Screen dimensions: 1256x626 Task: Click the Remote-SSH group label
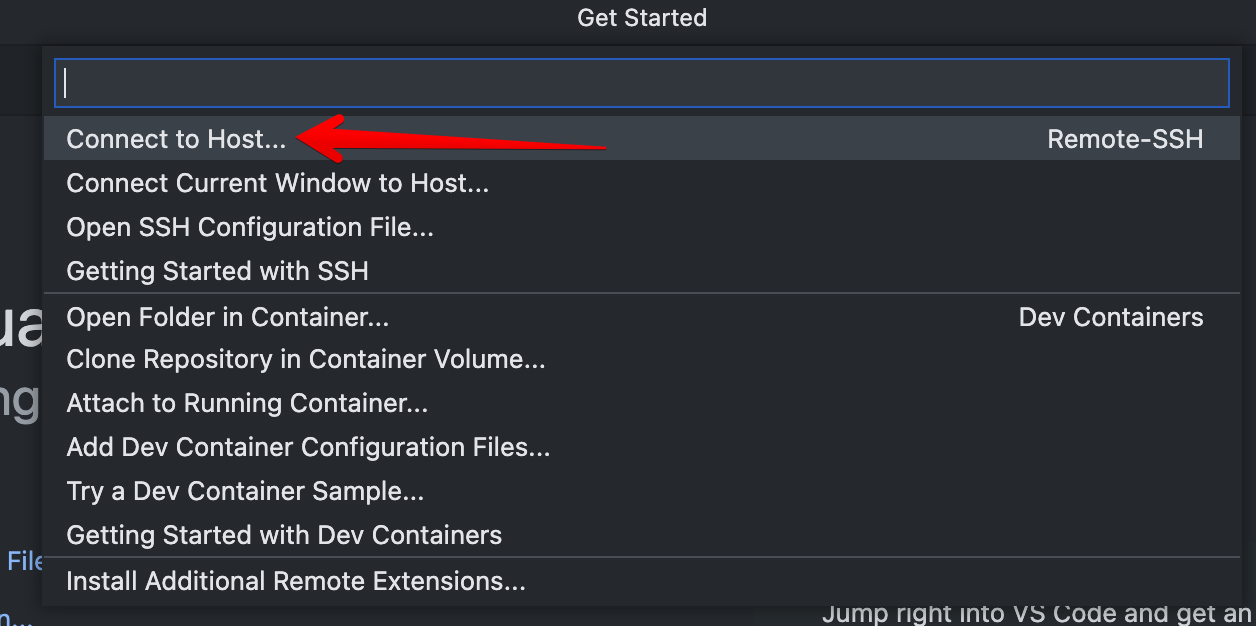(1125, 140)
